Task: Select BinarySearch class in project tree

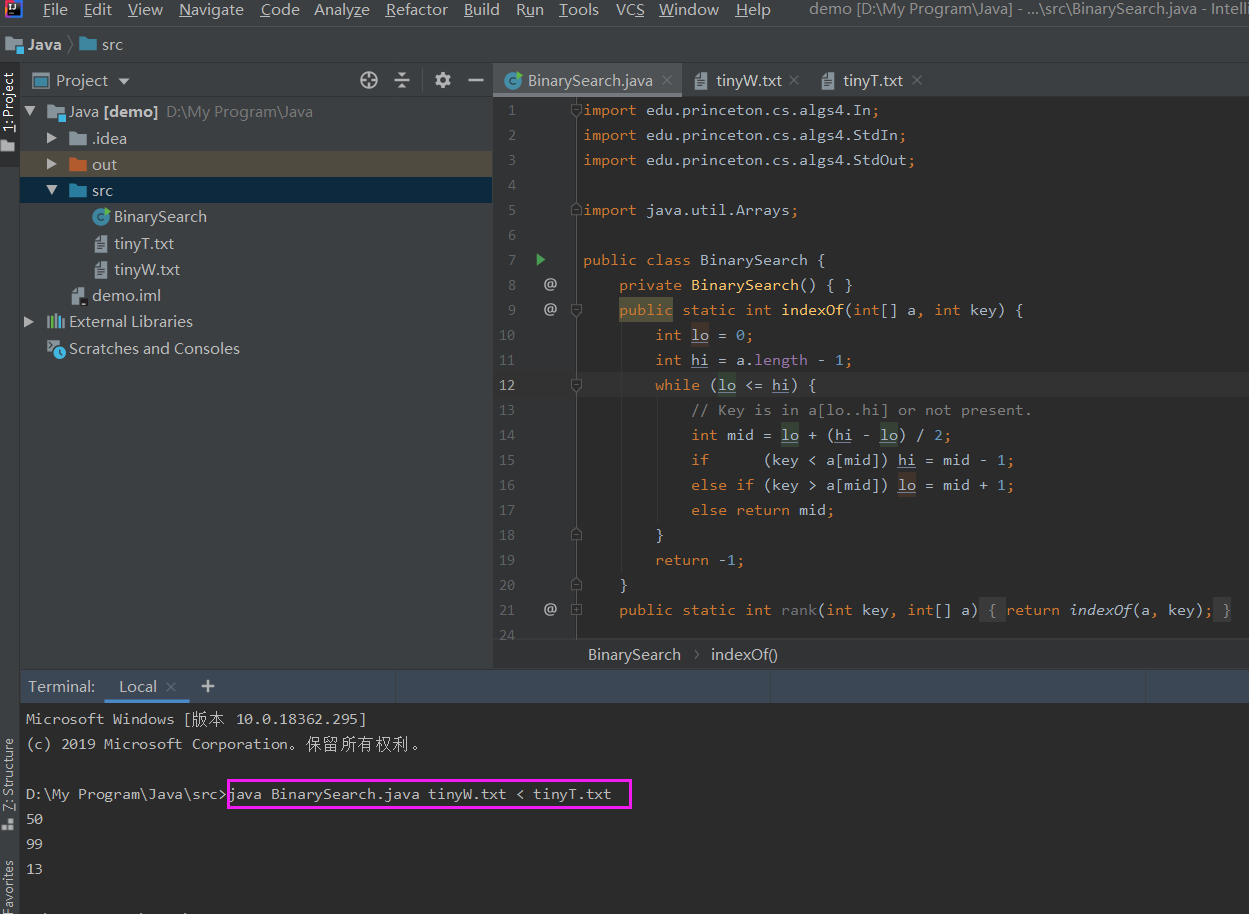Action: (x=160, y=217)
